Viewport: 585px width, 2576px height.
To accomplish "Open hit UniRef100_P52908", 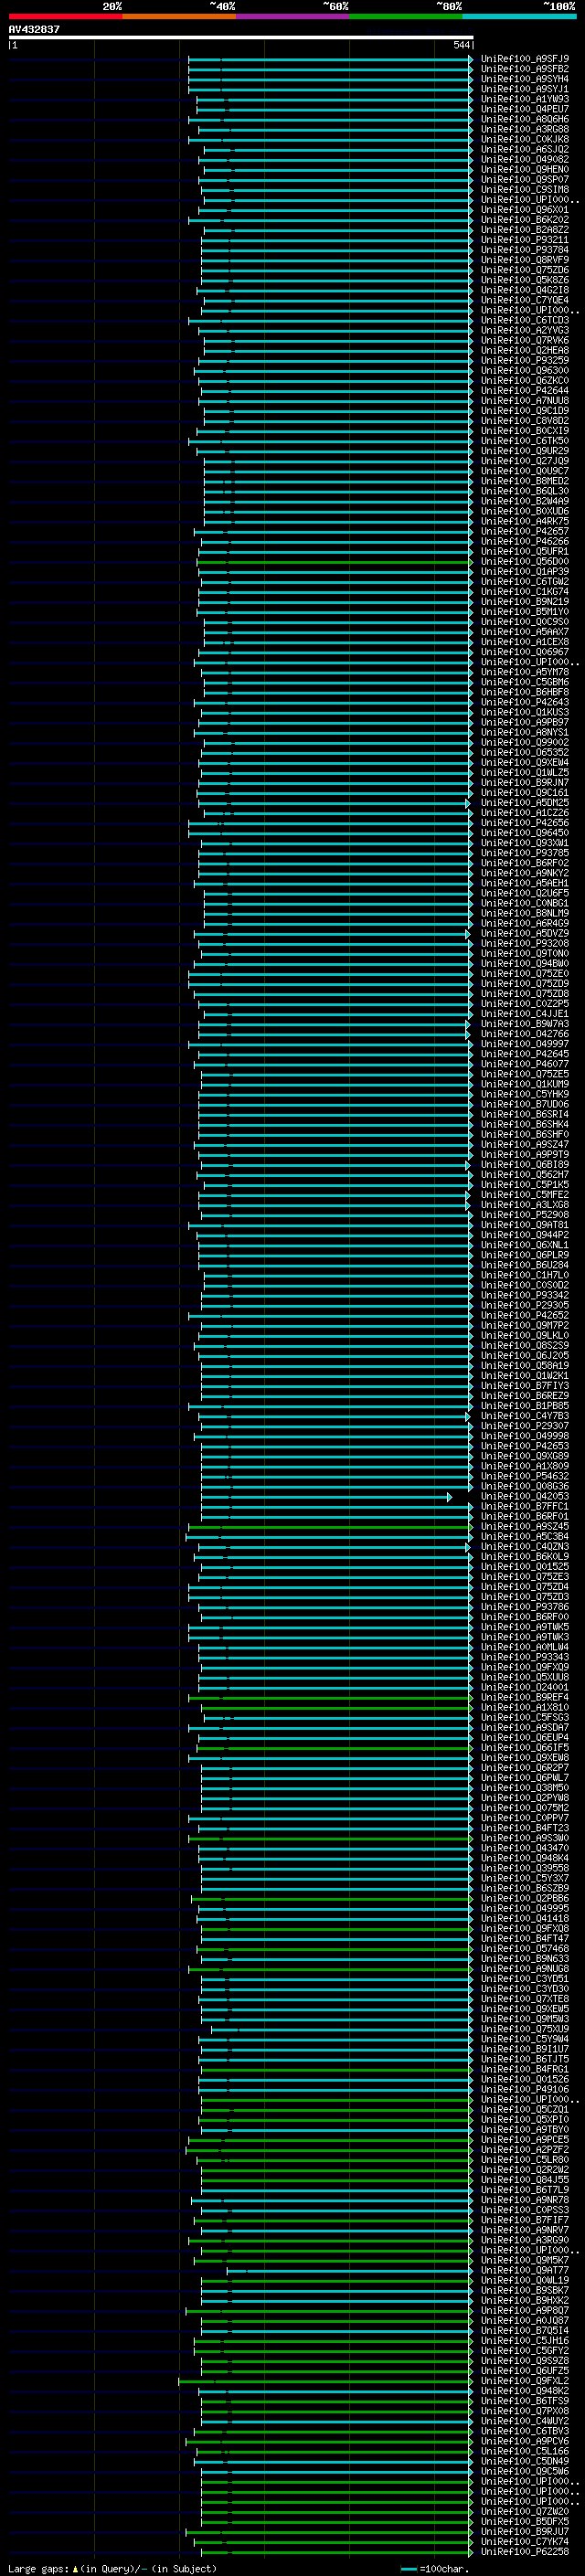I will [x=524, y=1214].
